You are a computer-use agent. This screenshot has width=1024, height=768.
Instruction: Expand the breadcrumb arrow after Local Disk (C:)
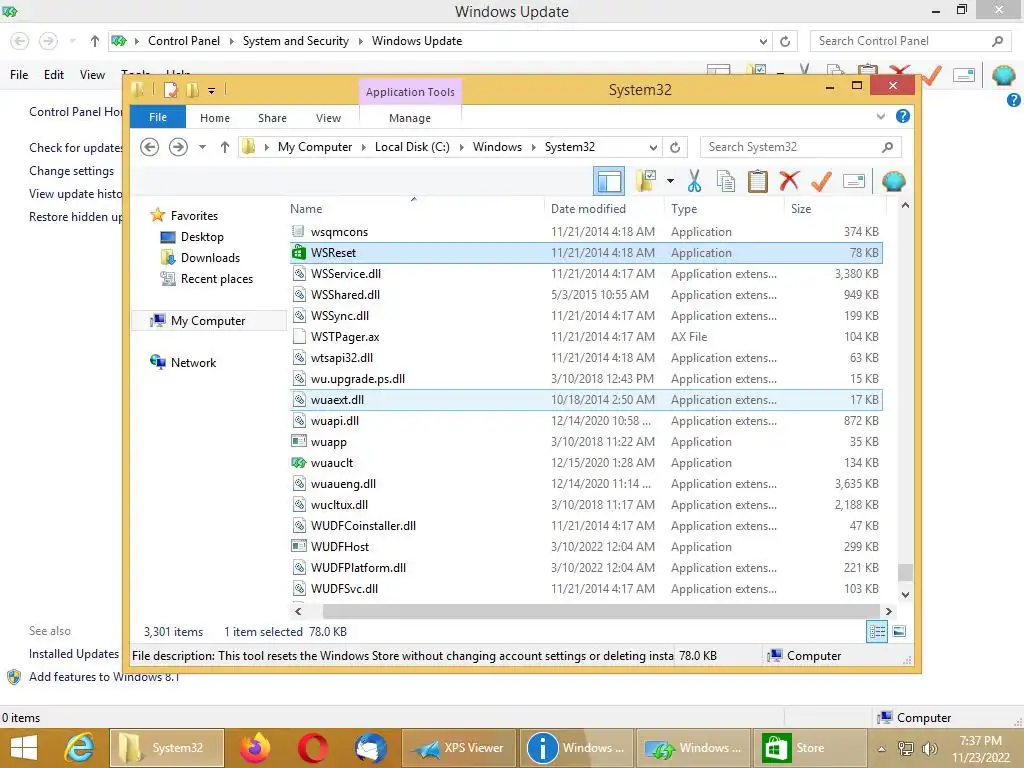click(461, 147)
